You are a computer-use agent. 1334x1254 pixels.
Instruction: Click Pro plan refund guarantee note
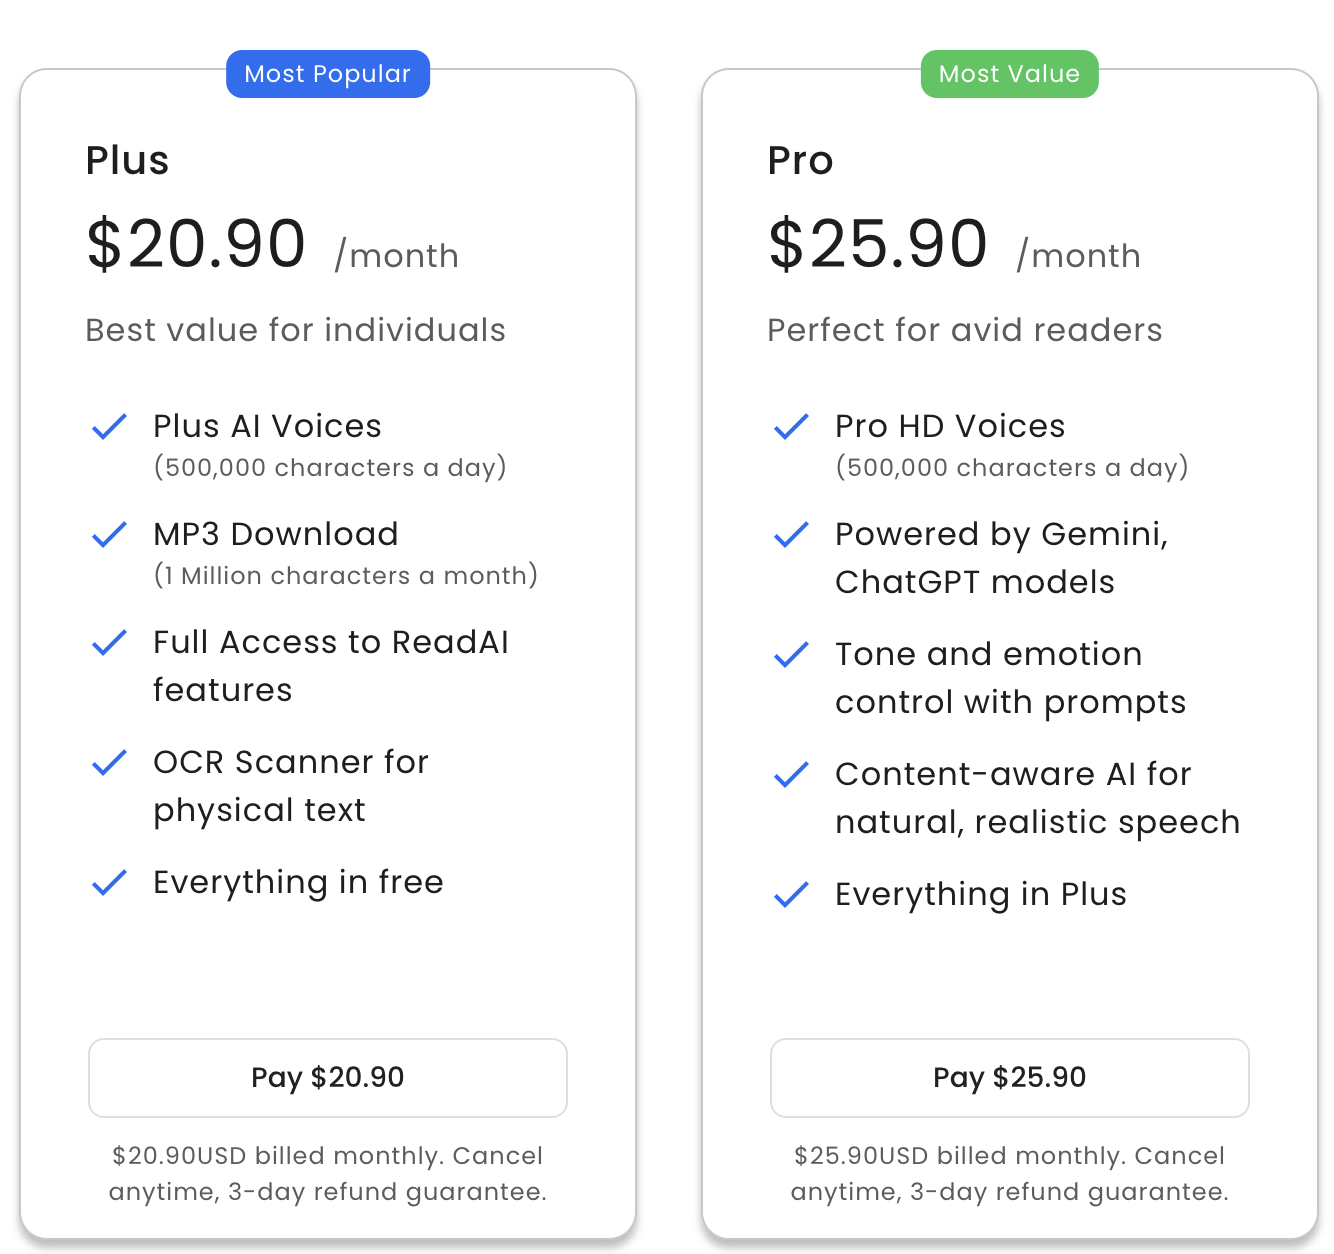[1009, 1174]
